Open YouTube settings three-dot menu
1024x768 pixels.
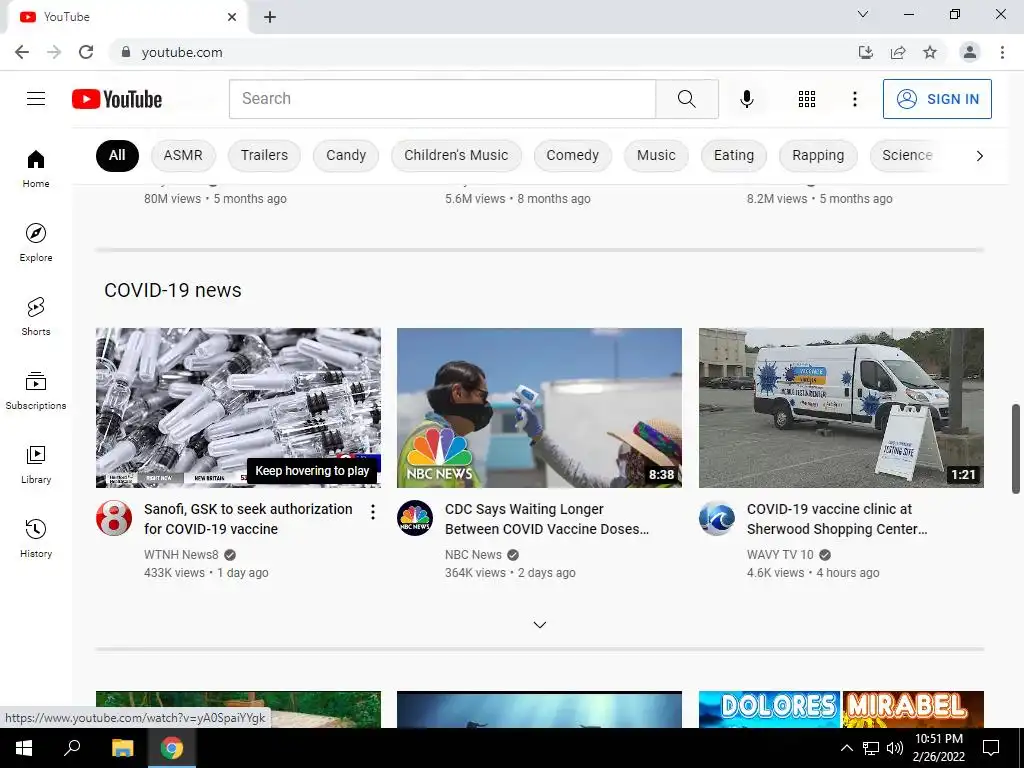tap(854, 99)
